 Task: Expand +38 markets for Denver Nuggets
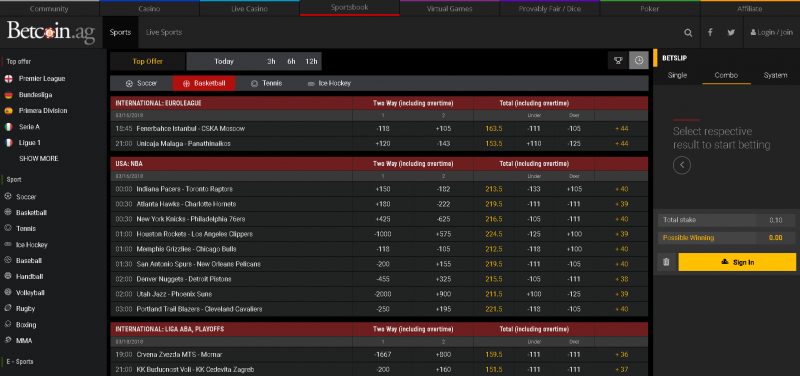(621, 279)
